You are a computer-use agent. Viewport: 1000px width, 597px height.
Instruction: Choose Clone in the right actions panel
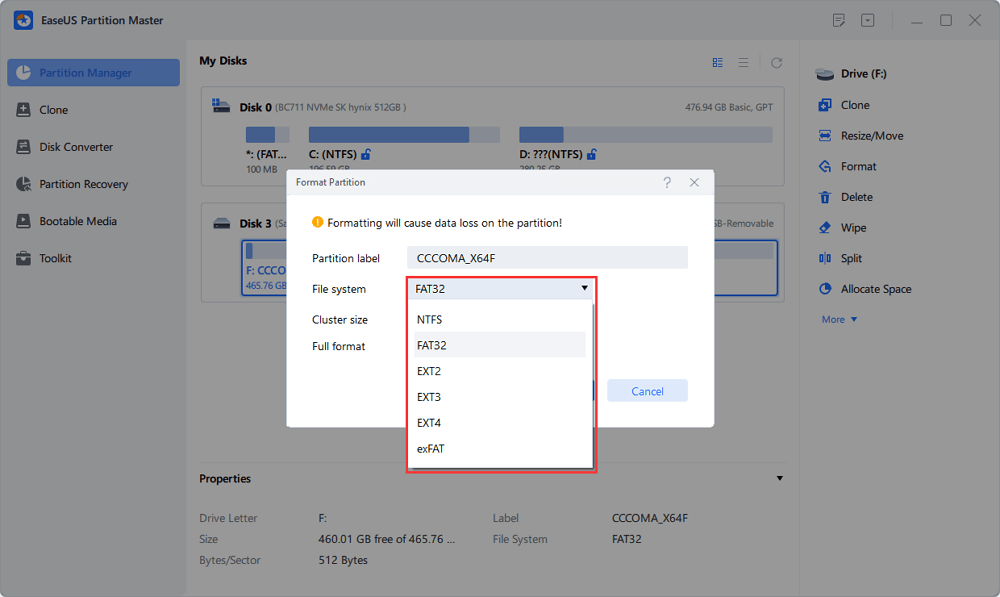(x=844, y=105)
